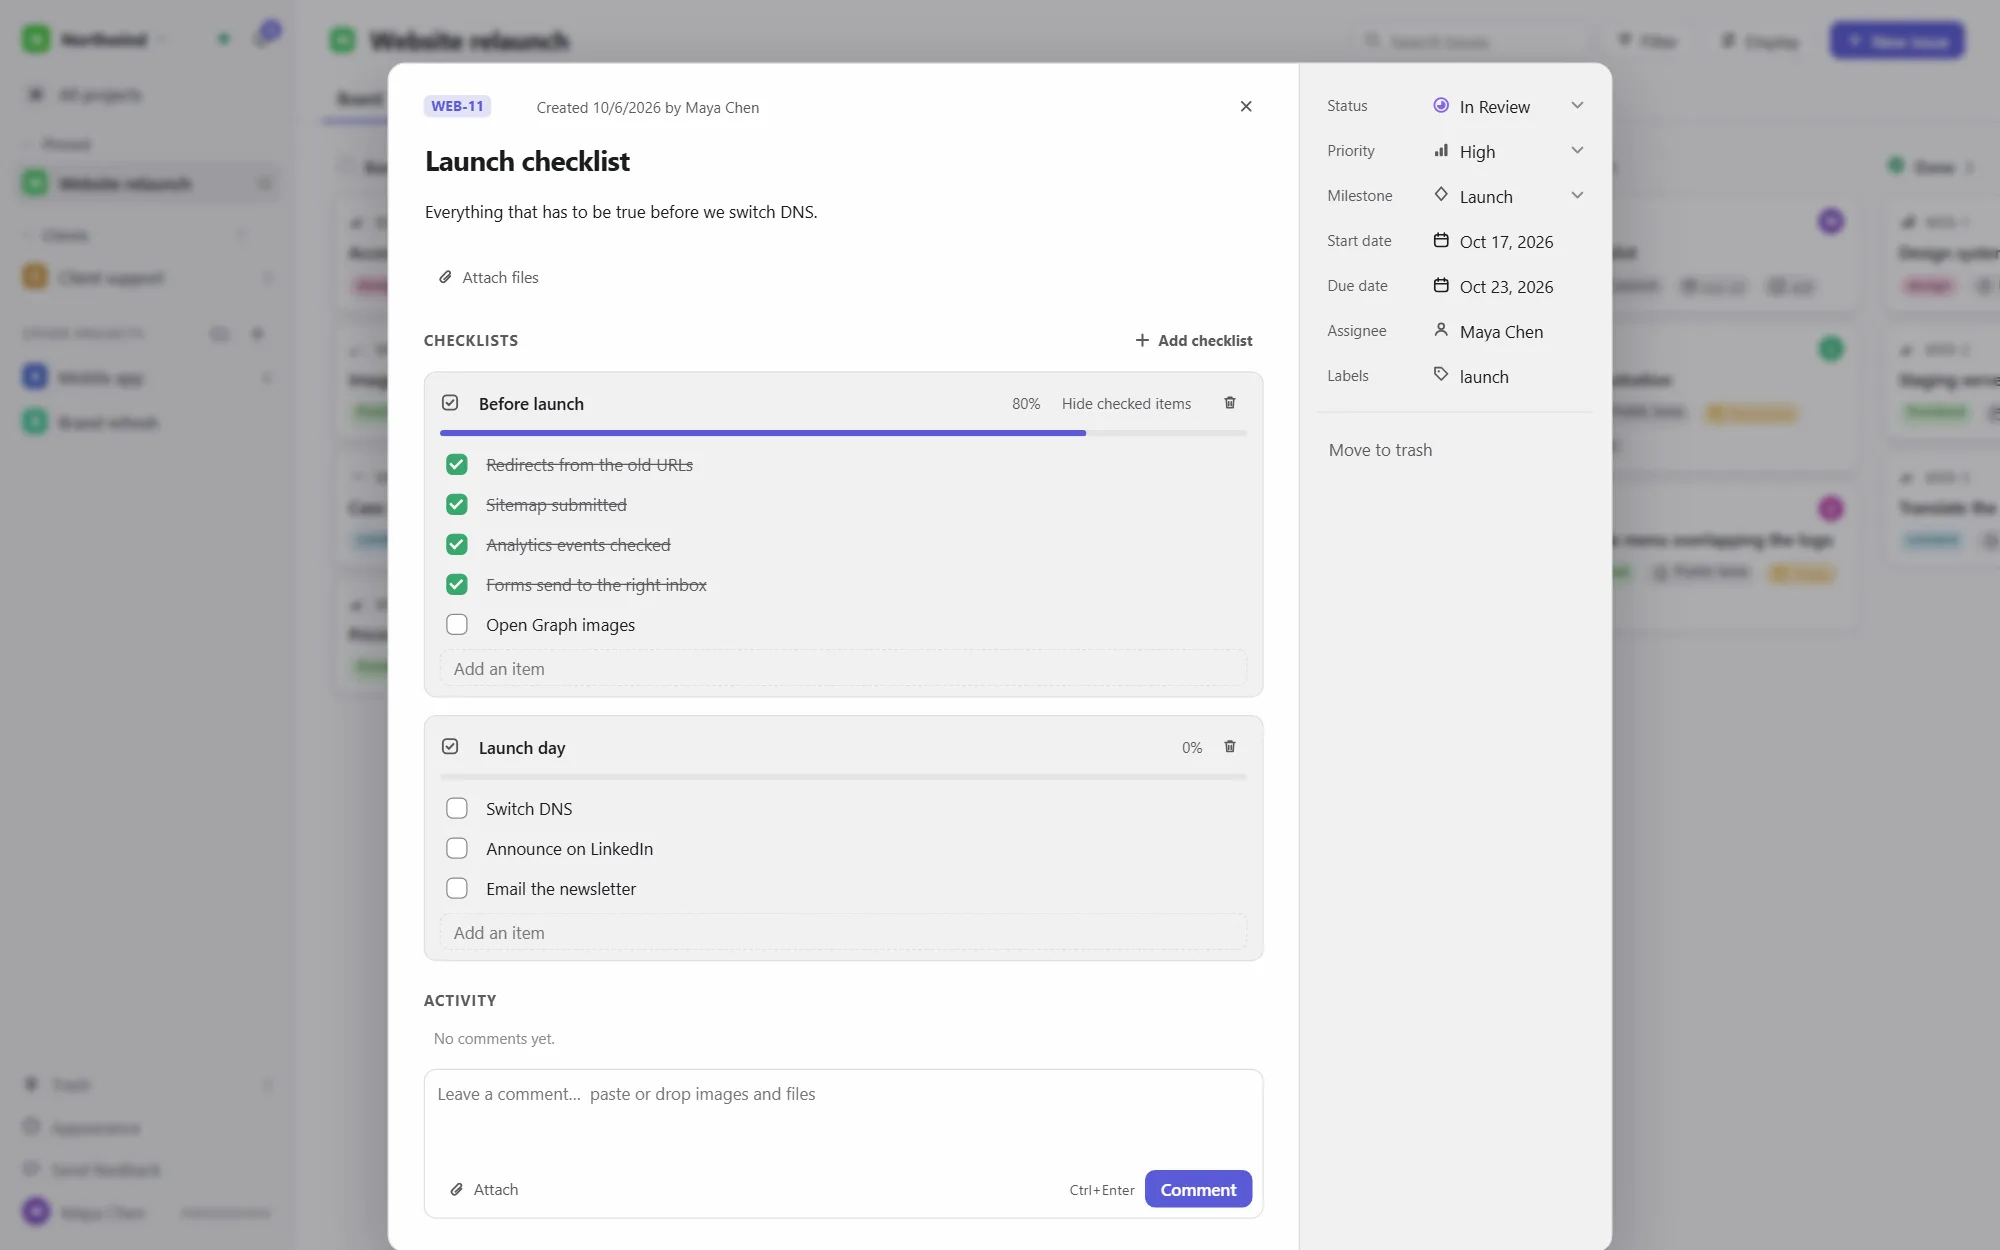Image resolution: width=2000 pixels, height=1250 pixels.
Task: Click the 80% completion text
Action: [1026, 404]
